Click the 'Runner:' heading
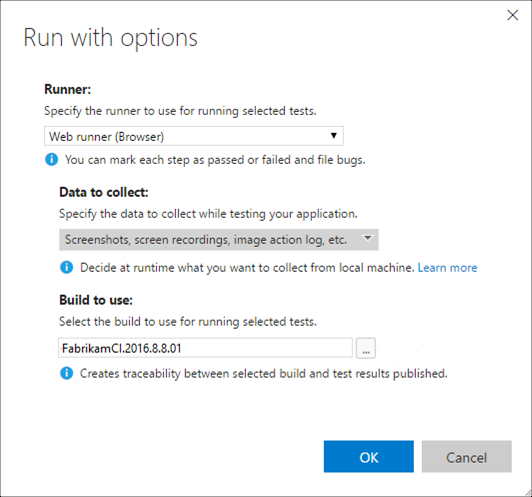 coord(68,90)
